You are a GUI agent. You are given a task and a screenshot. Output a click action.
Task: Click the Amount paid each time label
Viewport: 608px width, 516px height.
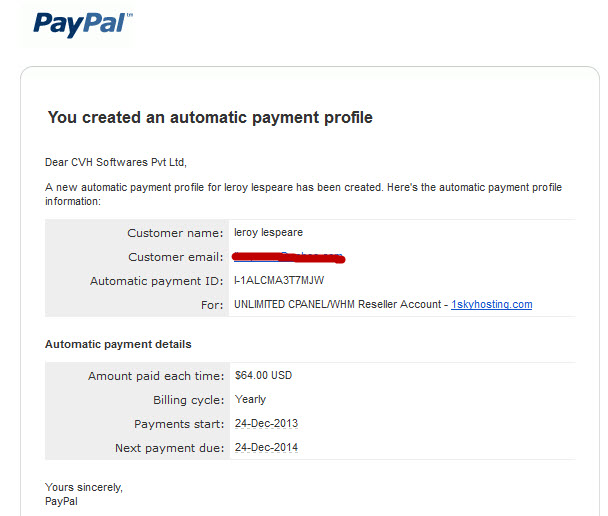click(156, 376)
